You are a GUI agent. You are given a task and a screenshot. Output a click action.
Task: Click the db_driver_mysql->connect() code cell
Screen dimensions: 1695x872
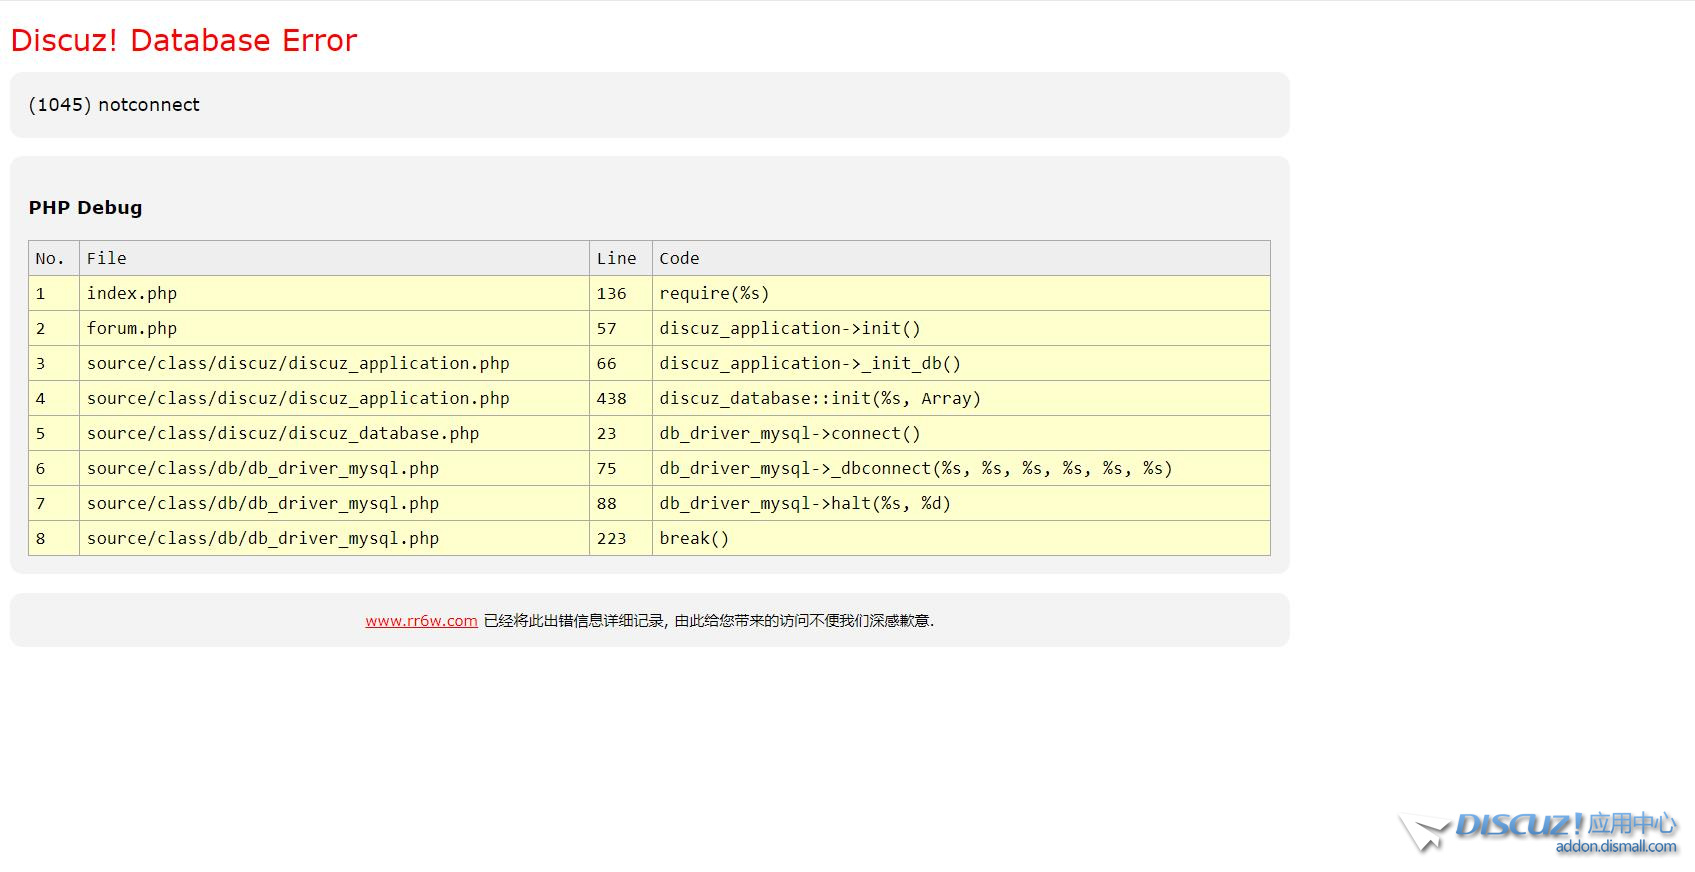click(x=961, y=433)
